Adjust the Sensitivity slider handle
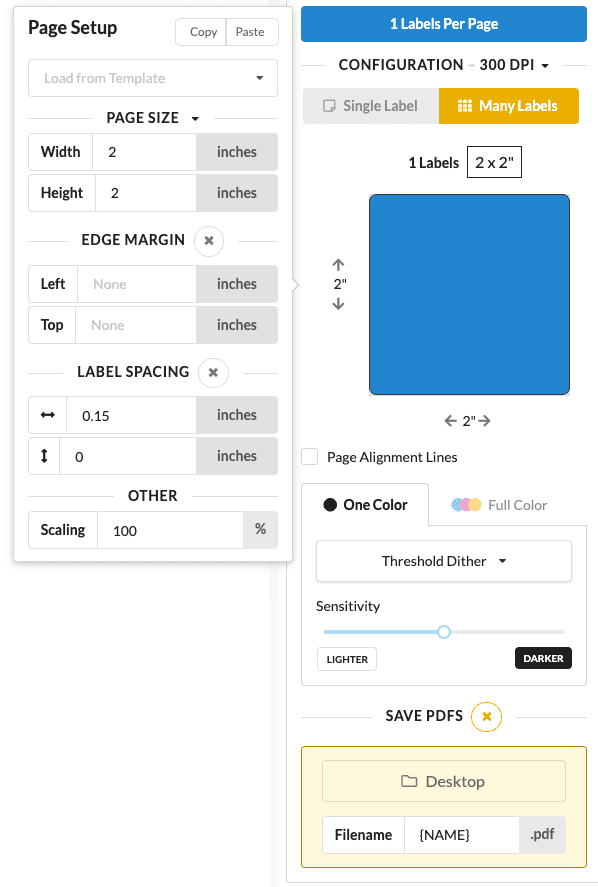 443,632
